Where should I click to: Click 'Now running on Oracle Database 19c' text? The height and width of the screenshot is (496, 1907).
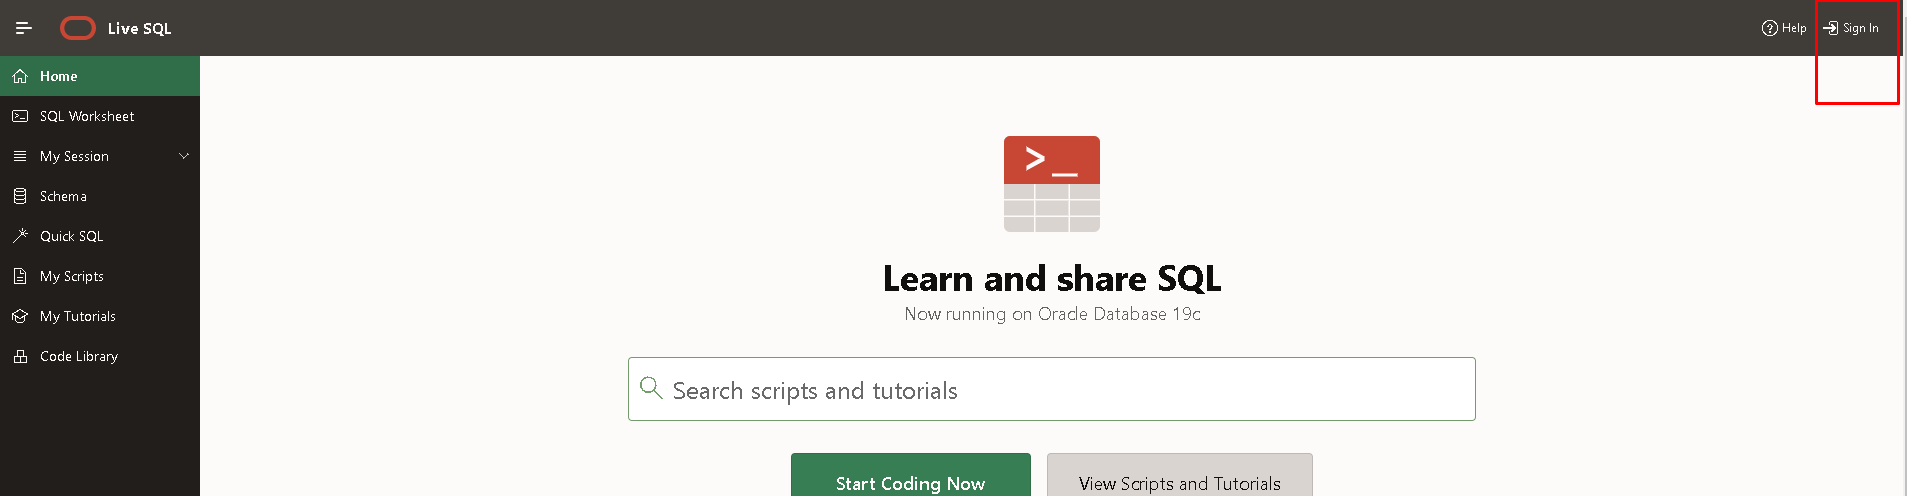1052,314
